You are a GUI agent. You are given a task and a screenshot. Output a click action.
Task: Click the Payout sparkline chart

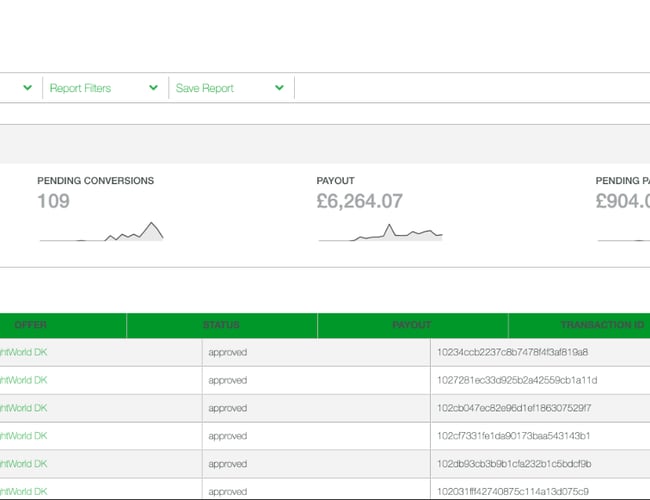coord(380,232)
